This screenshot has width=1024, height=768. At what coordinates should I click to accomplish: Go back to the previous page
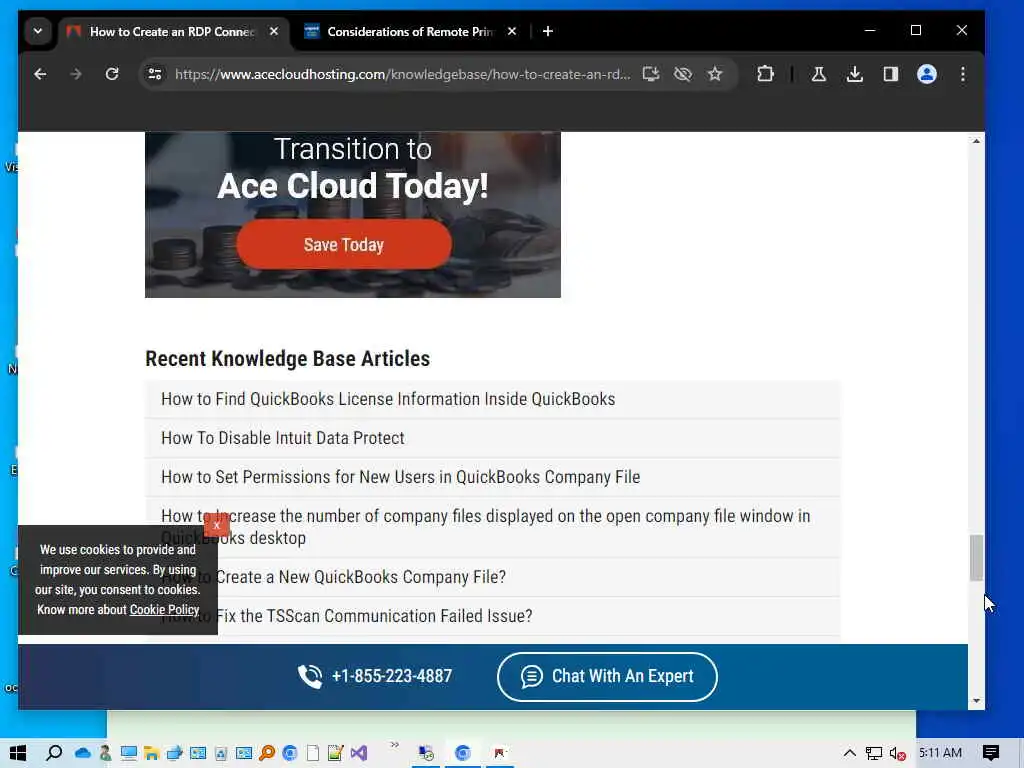[40, 74]
